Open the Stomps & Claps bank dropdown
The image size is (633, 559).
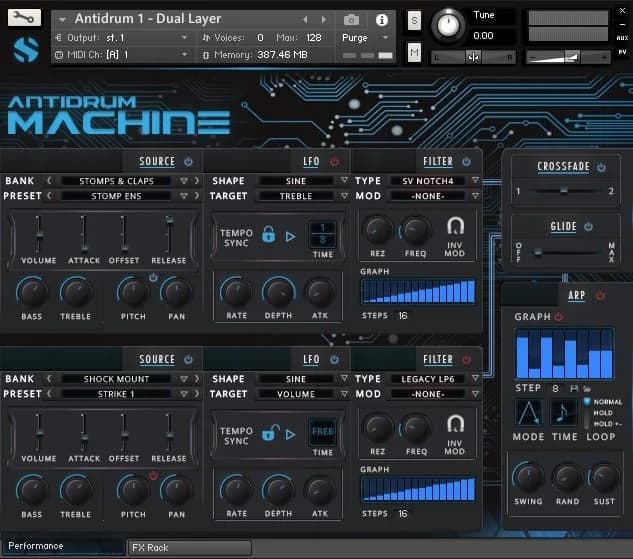[x=184, y=181]
